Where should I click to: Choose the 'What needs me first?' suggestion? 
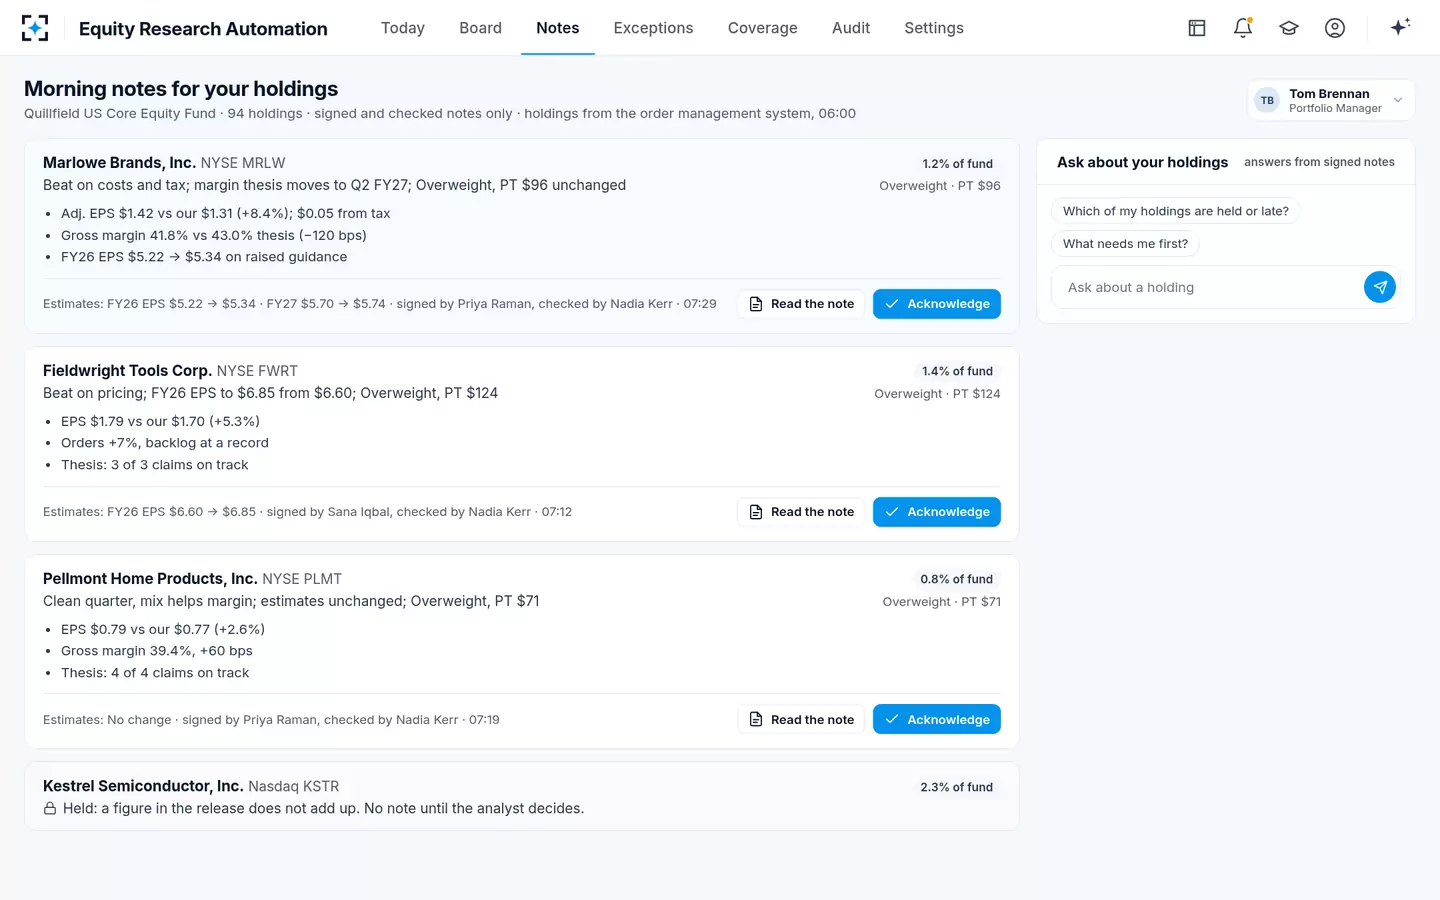(1125, 244)
